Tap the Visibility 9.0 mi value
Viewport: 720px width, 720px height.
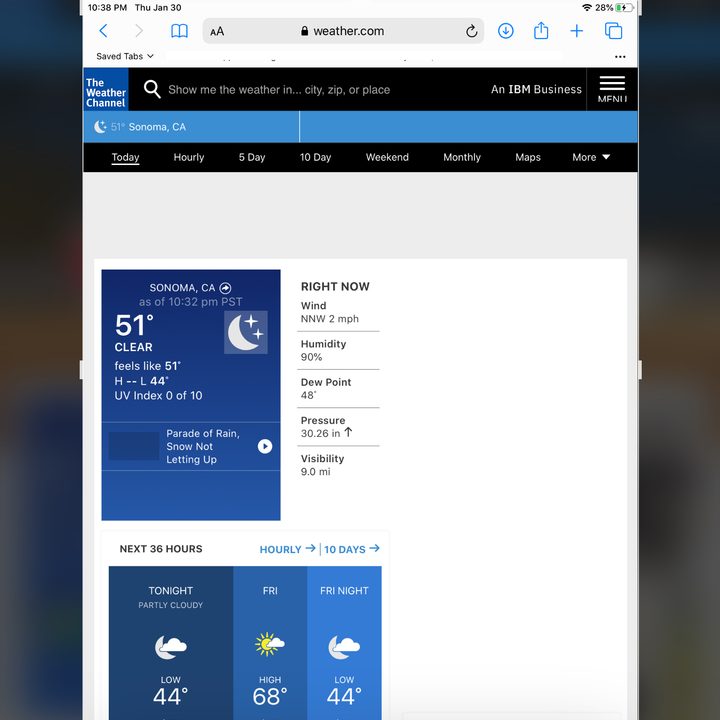[315, 472]
